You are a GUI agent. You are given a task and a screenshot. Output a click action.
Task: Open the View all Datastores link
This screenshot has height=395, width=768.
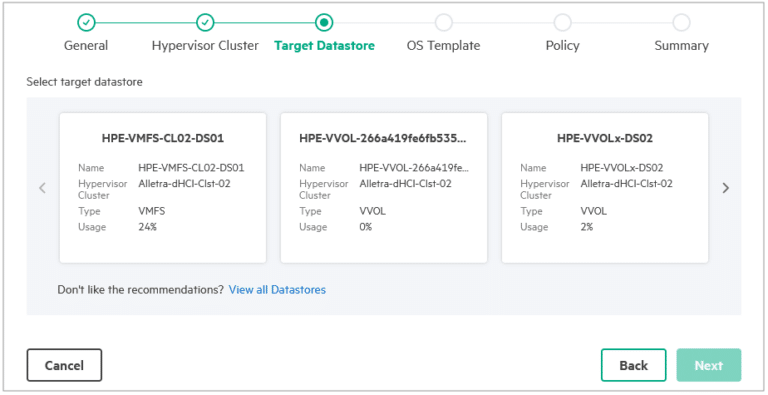tap(277, 290)
